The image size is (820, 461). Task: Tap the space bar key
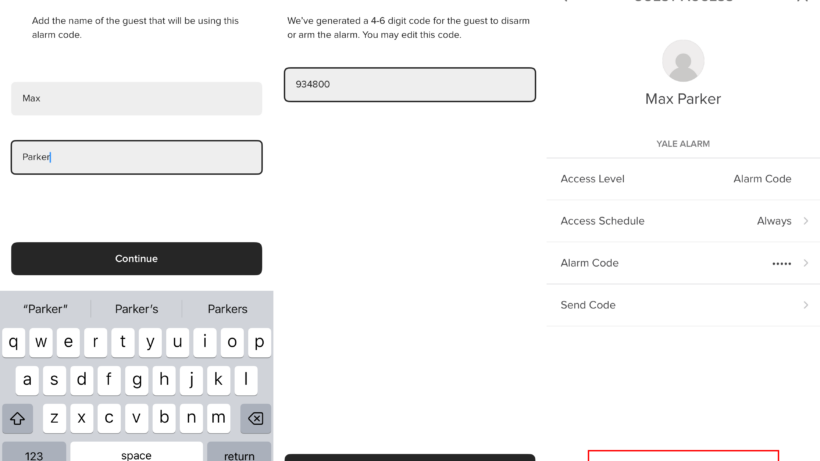click(x=136, y=452)
